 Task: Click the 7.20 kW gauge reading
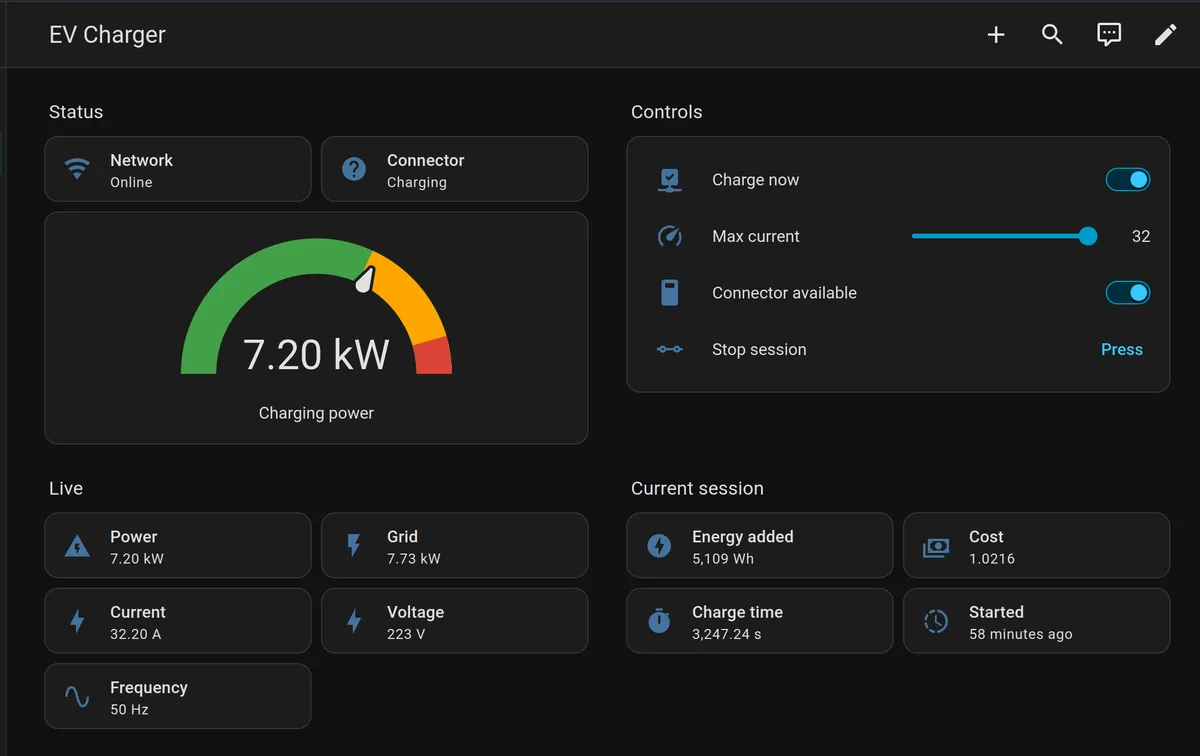point(316,355)
